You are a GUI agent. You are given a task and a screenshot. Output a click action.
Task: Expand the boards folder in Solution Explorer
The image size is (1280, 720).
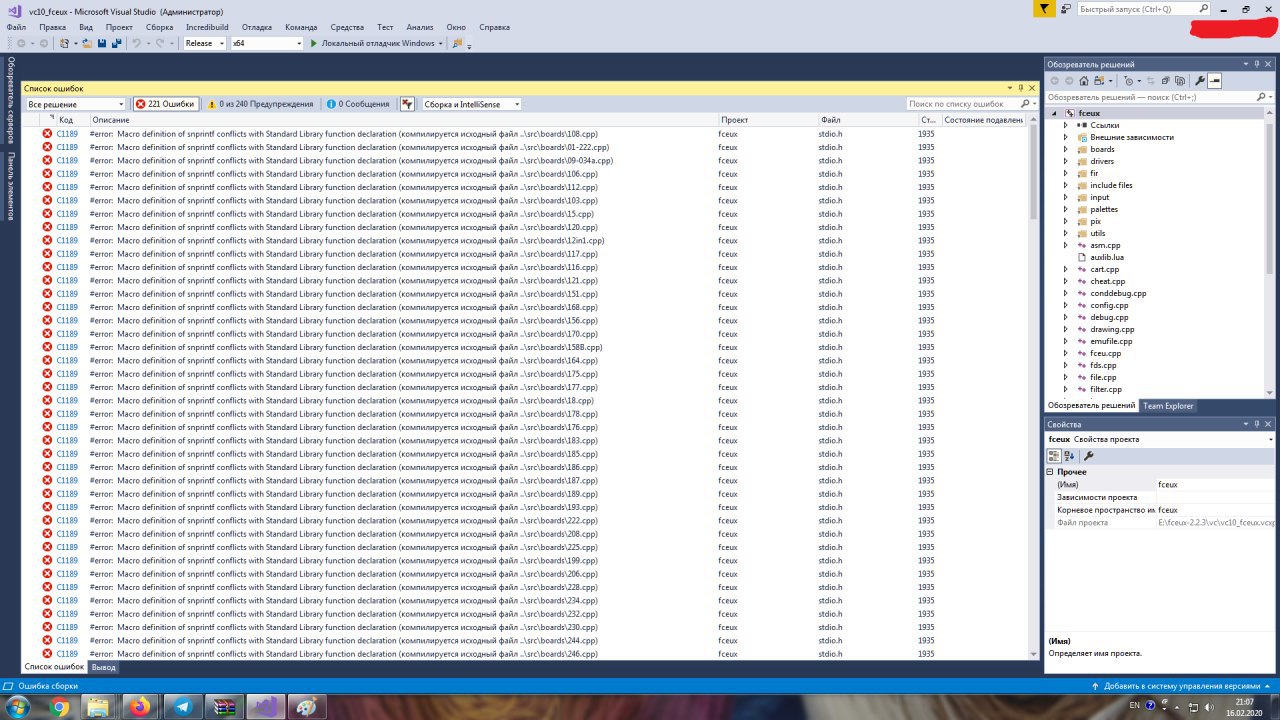click(1066, 149)
